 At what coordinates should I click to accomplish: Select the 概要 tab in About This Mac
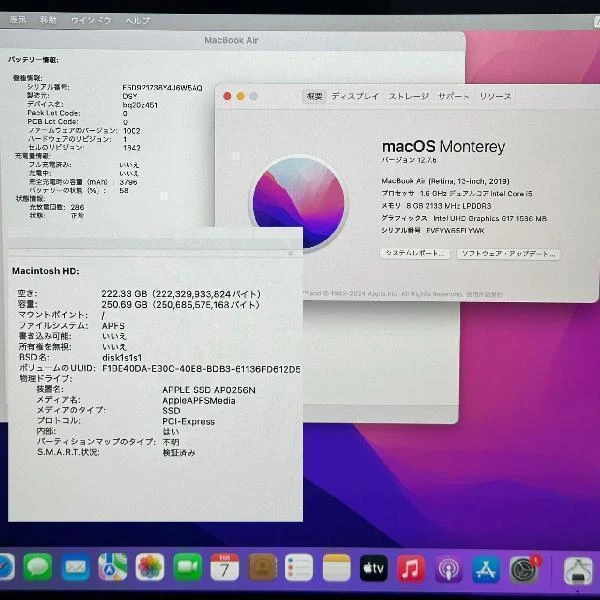click(314, 96)
